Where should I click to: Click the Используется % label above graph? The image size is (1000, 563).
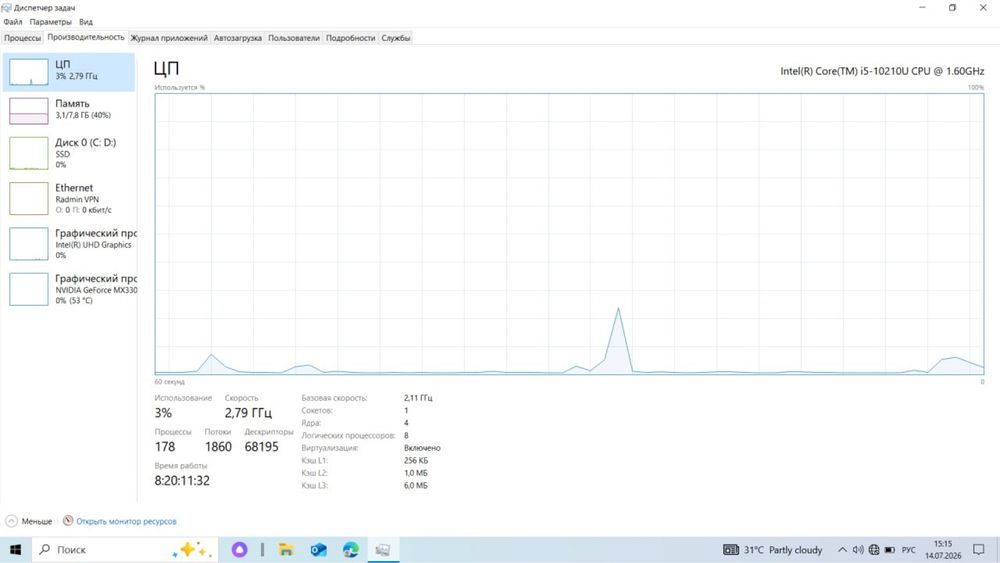pyautogui.click(x=180, y=87)
